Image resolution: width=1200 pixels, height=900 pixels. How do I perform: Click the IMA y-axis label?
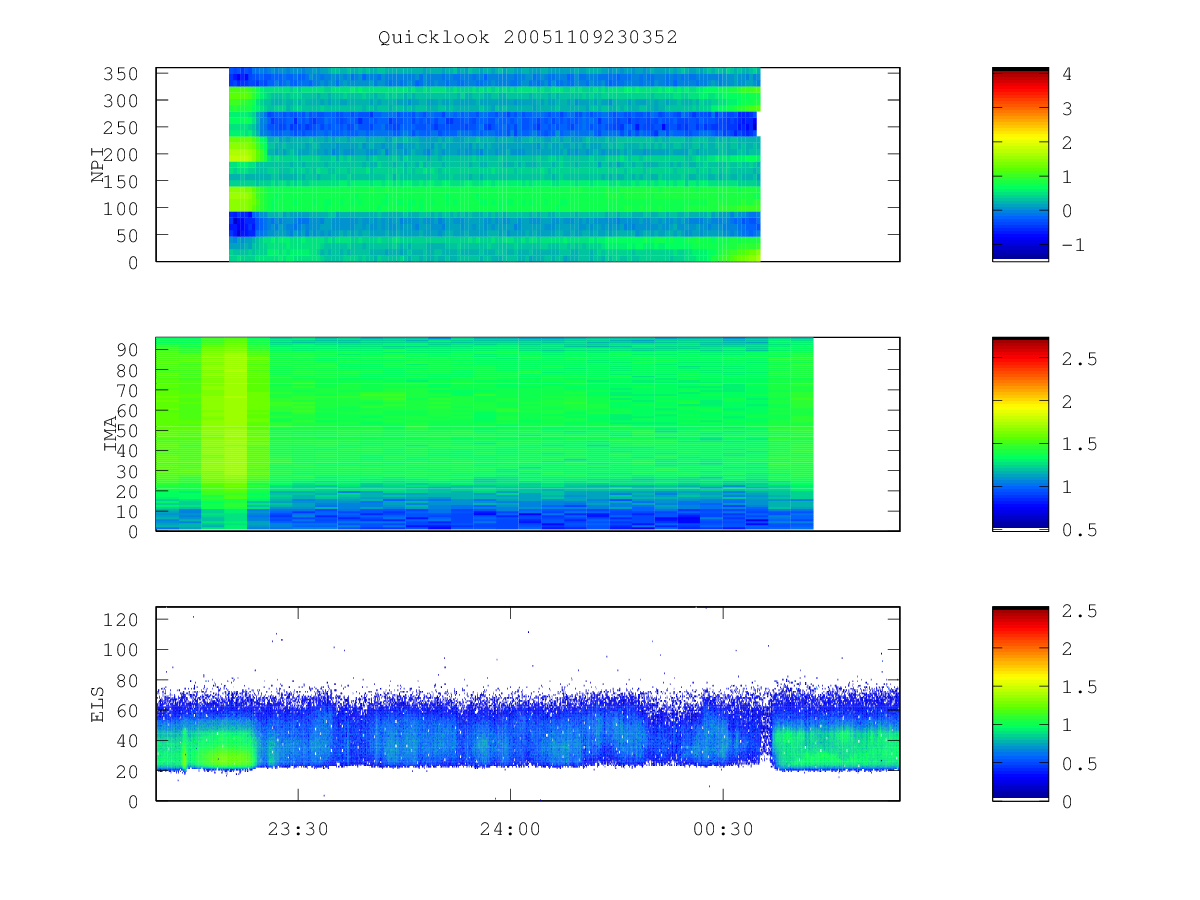click(110, 435)
